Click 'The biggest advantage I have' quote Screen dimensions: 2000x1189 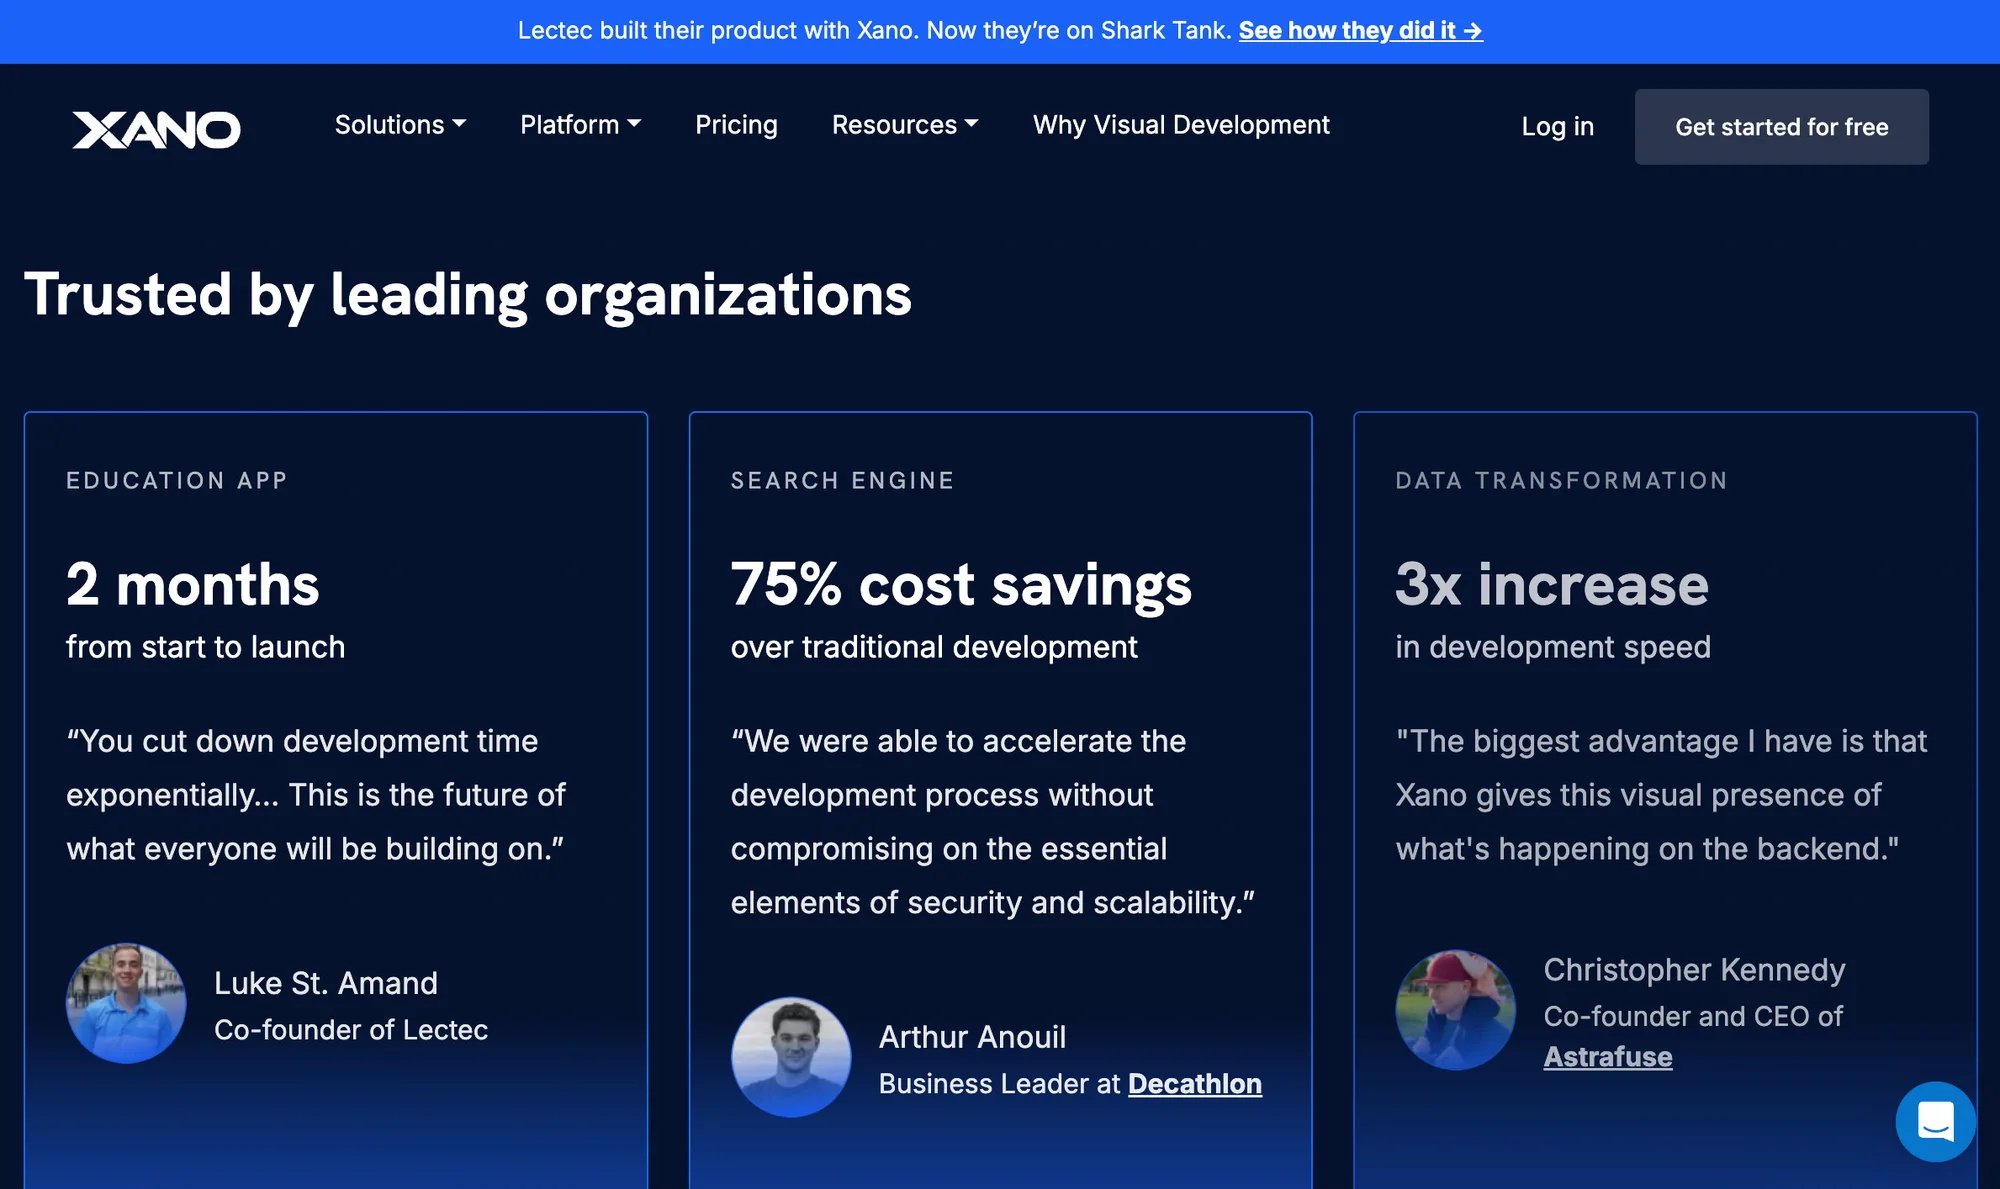[1661, 795]
